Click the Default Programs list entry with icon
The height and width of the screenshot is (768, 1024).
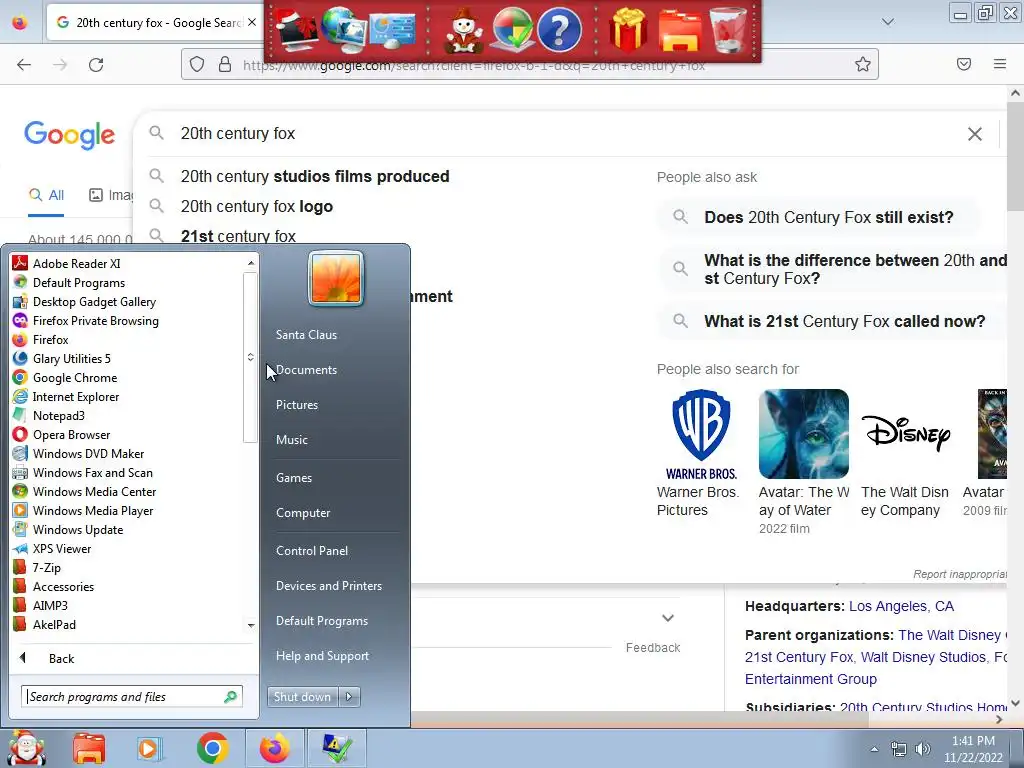[69, 283]
